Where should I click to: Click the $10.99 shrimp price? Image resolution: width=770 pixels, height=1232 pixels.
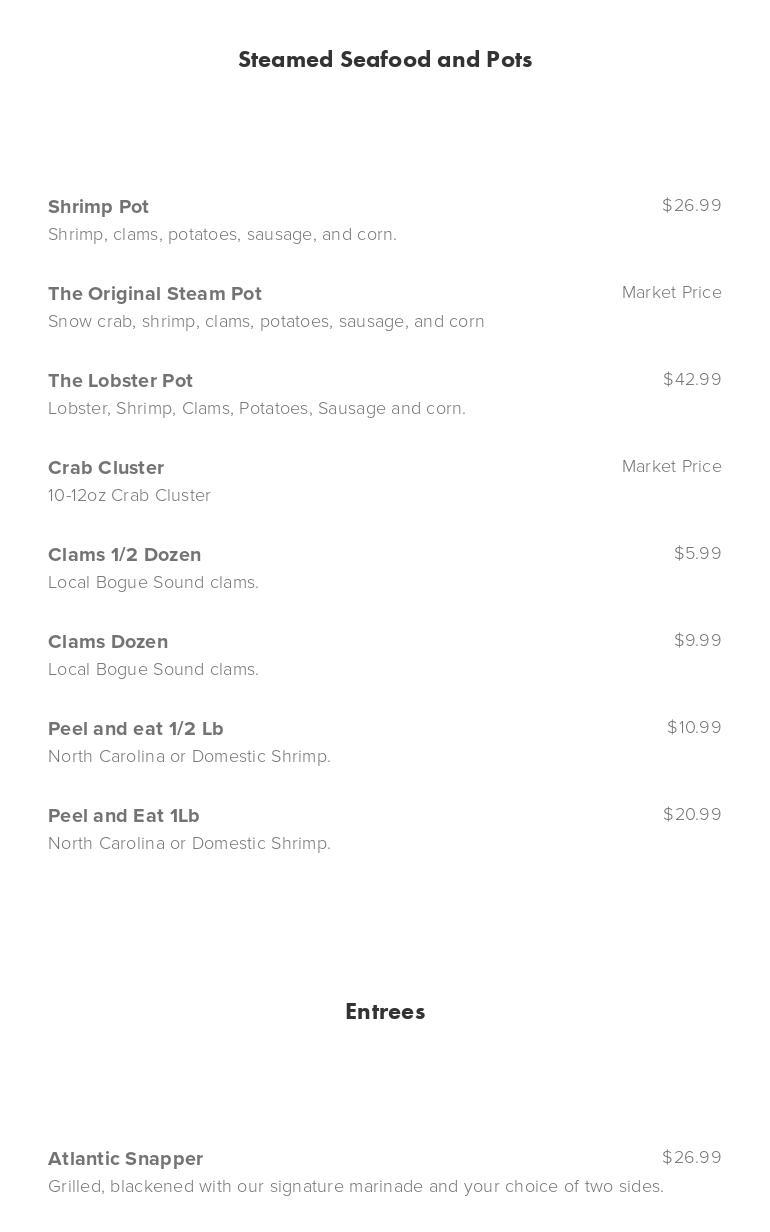[x=694, y=728]
